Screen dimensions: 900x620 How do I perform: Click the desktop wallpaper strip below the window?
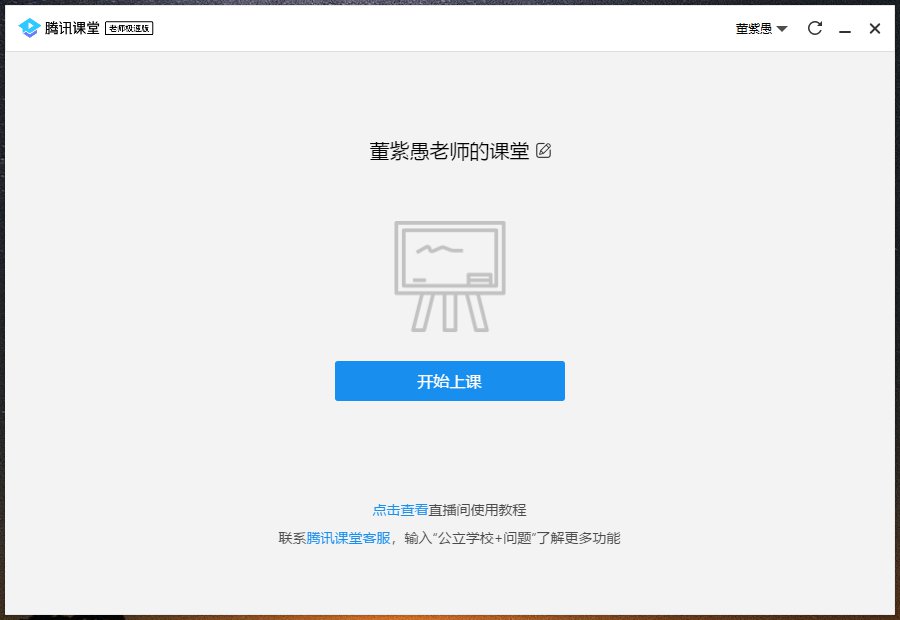click(450, 617)
